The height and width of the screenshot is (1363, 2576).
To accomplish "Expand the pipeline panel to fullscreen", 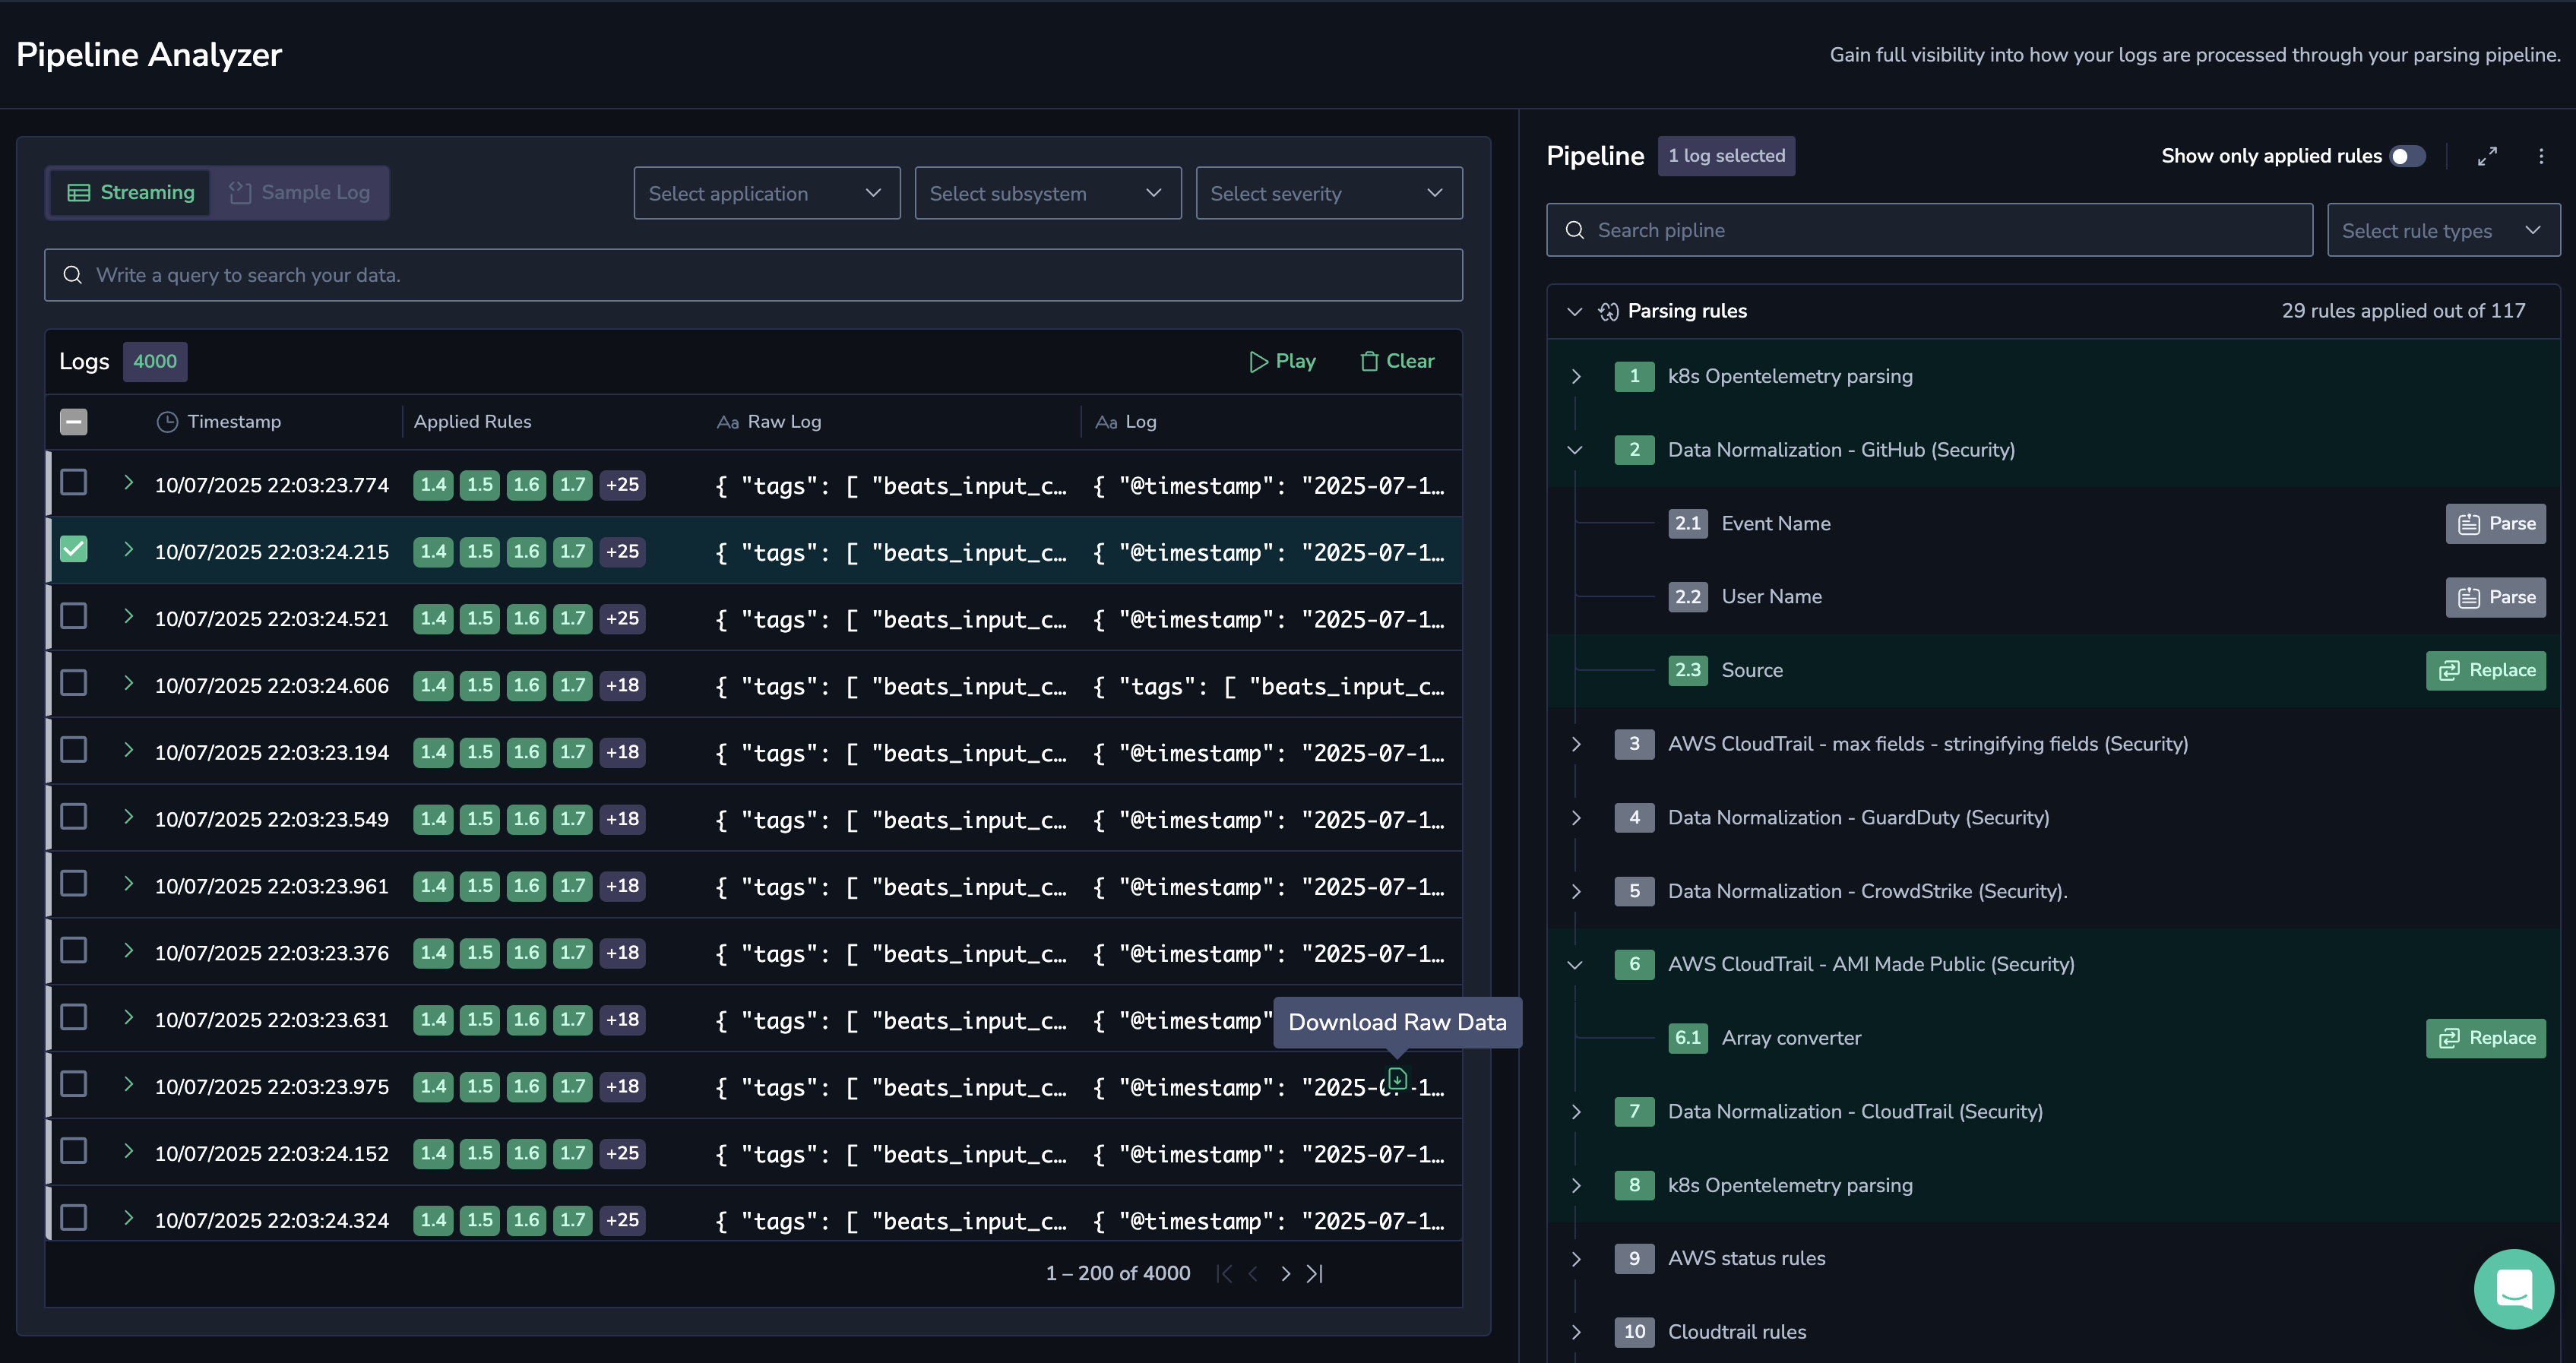I will 2487,156.
